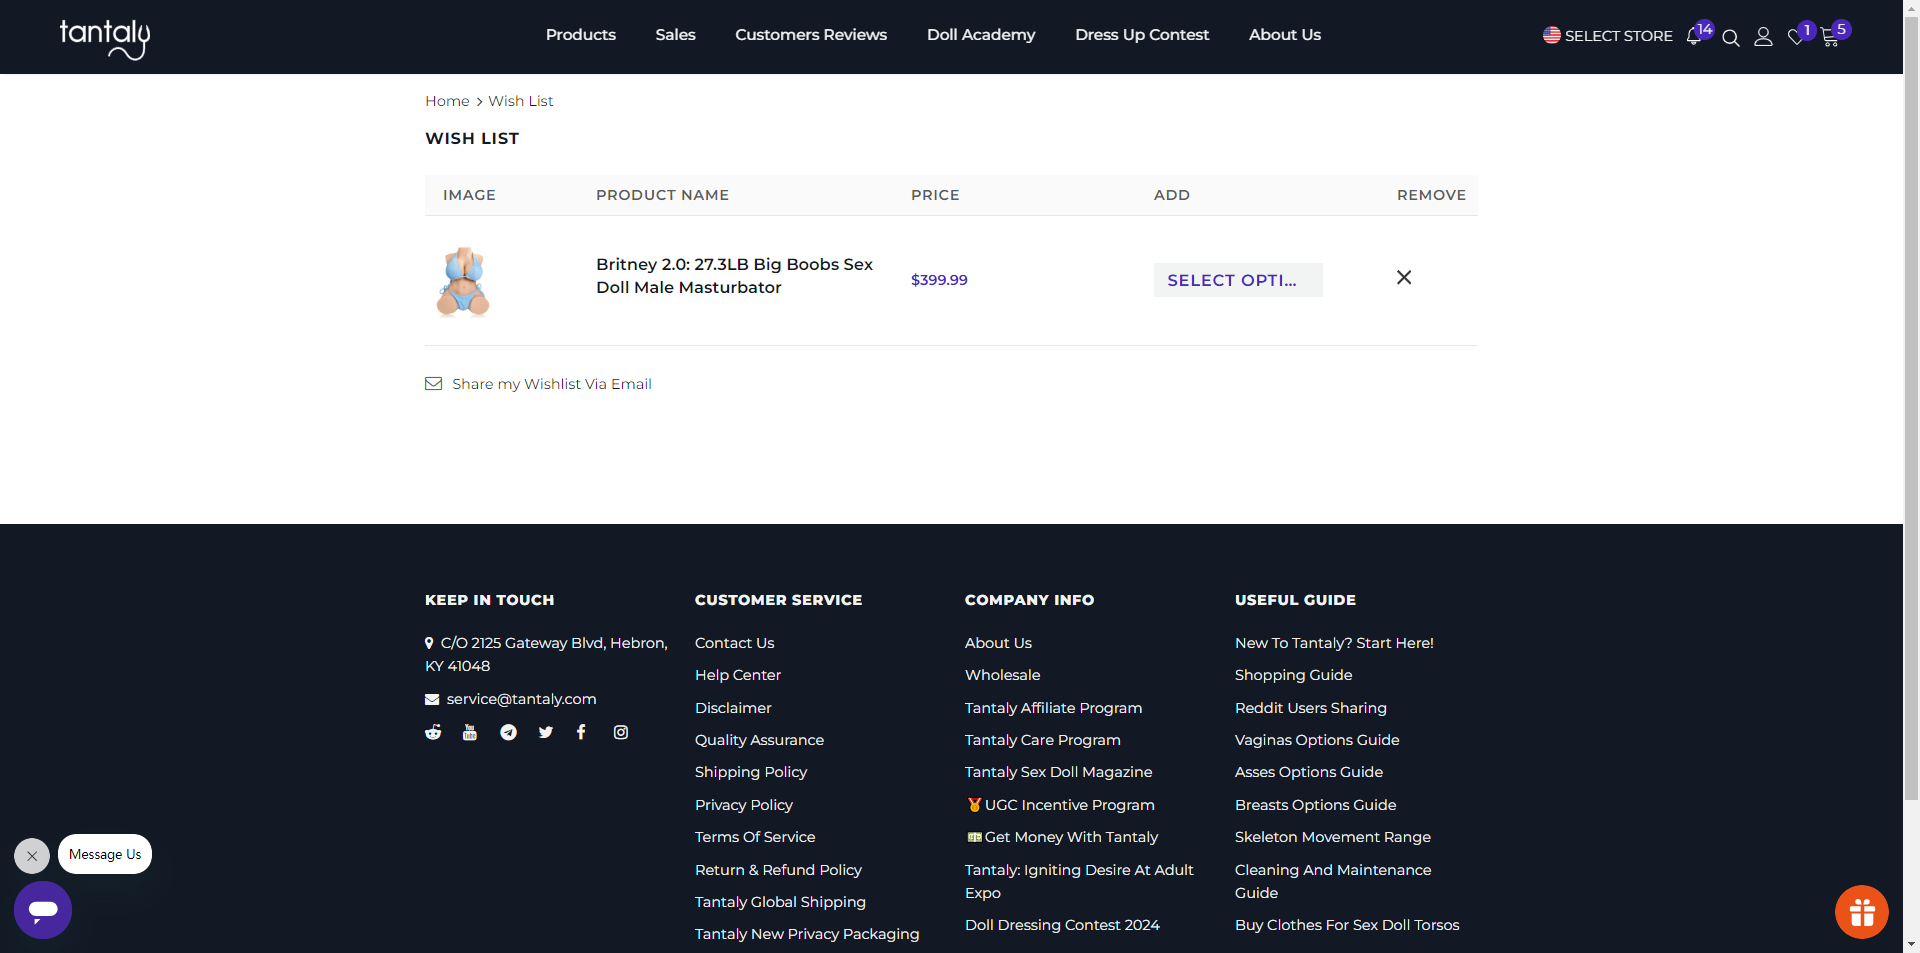The height and width of the screenshot is (953, 1920).
Task: Open Get Money With Tantaly link
Action: pos(1062,837)
